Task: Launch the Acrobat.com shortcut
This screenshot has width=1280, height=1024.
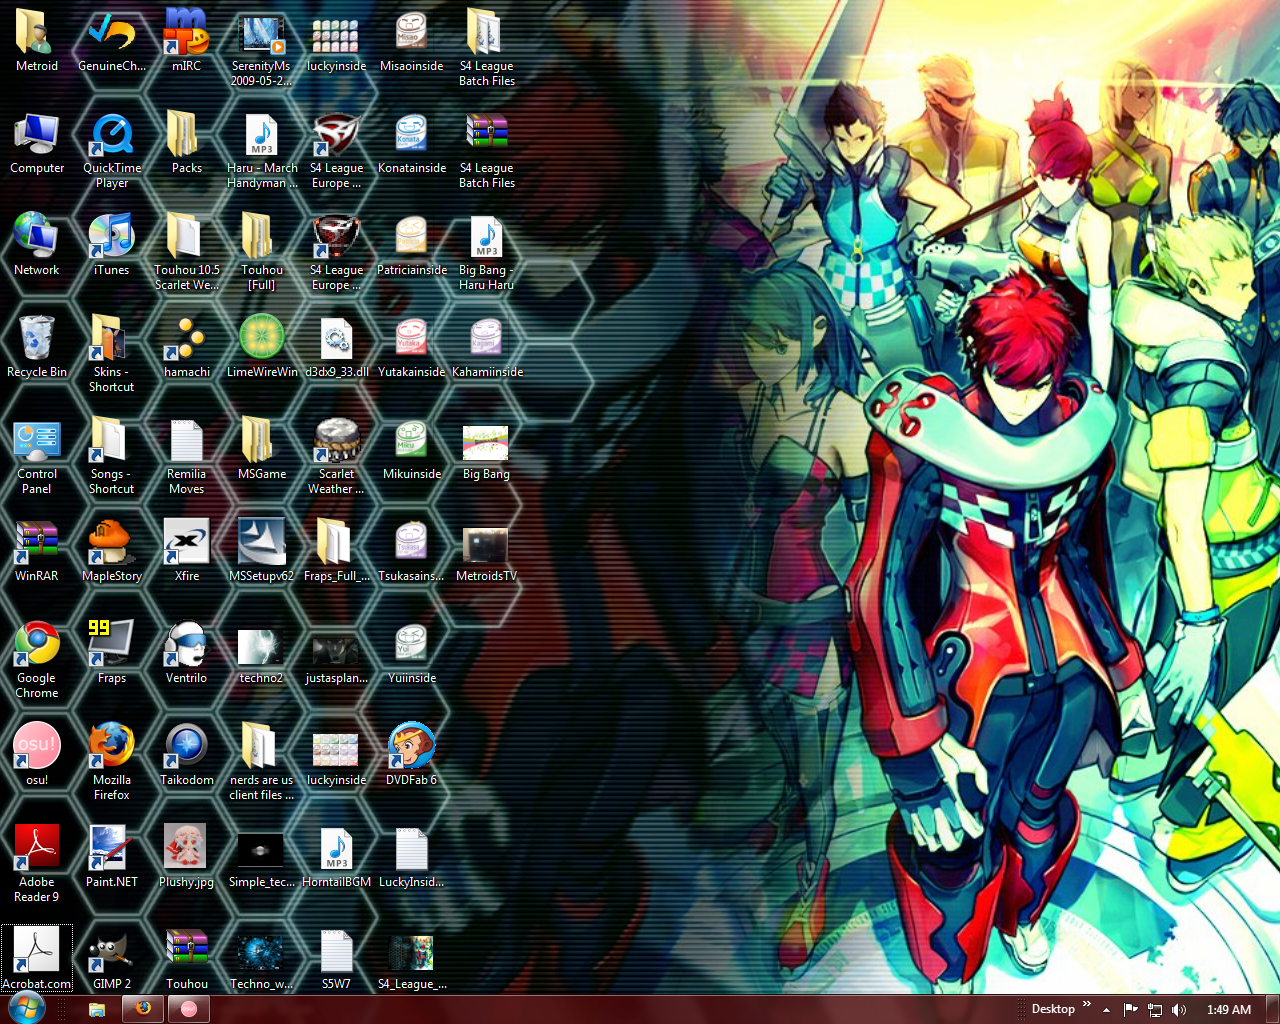Action: 37,959
